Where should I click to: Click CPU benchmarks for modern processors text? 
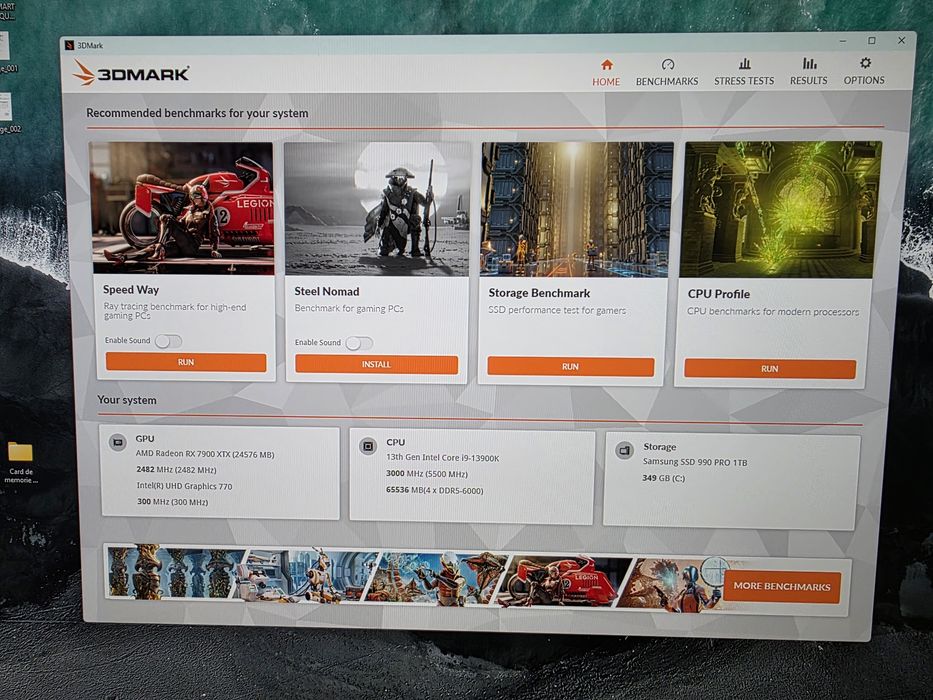[773, 311]
